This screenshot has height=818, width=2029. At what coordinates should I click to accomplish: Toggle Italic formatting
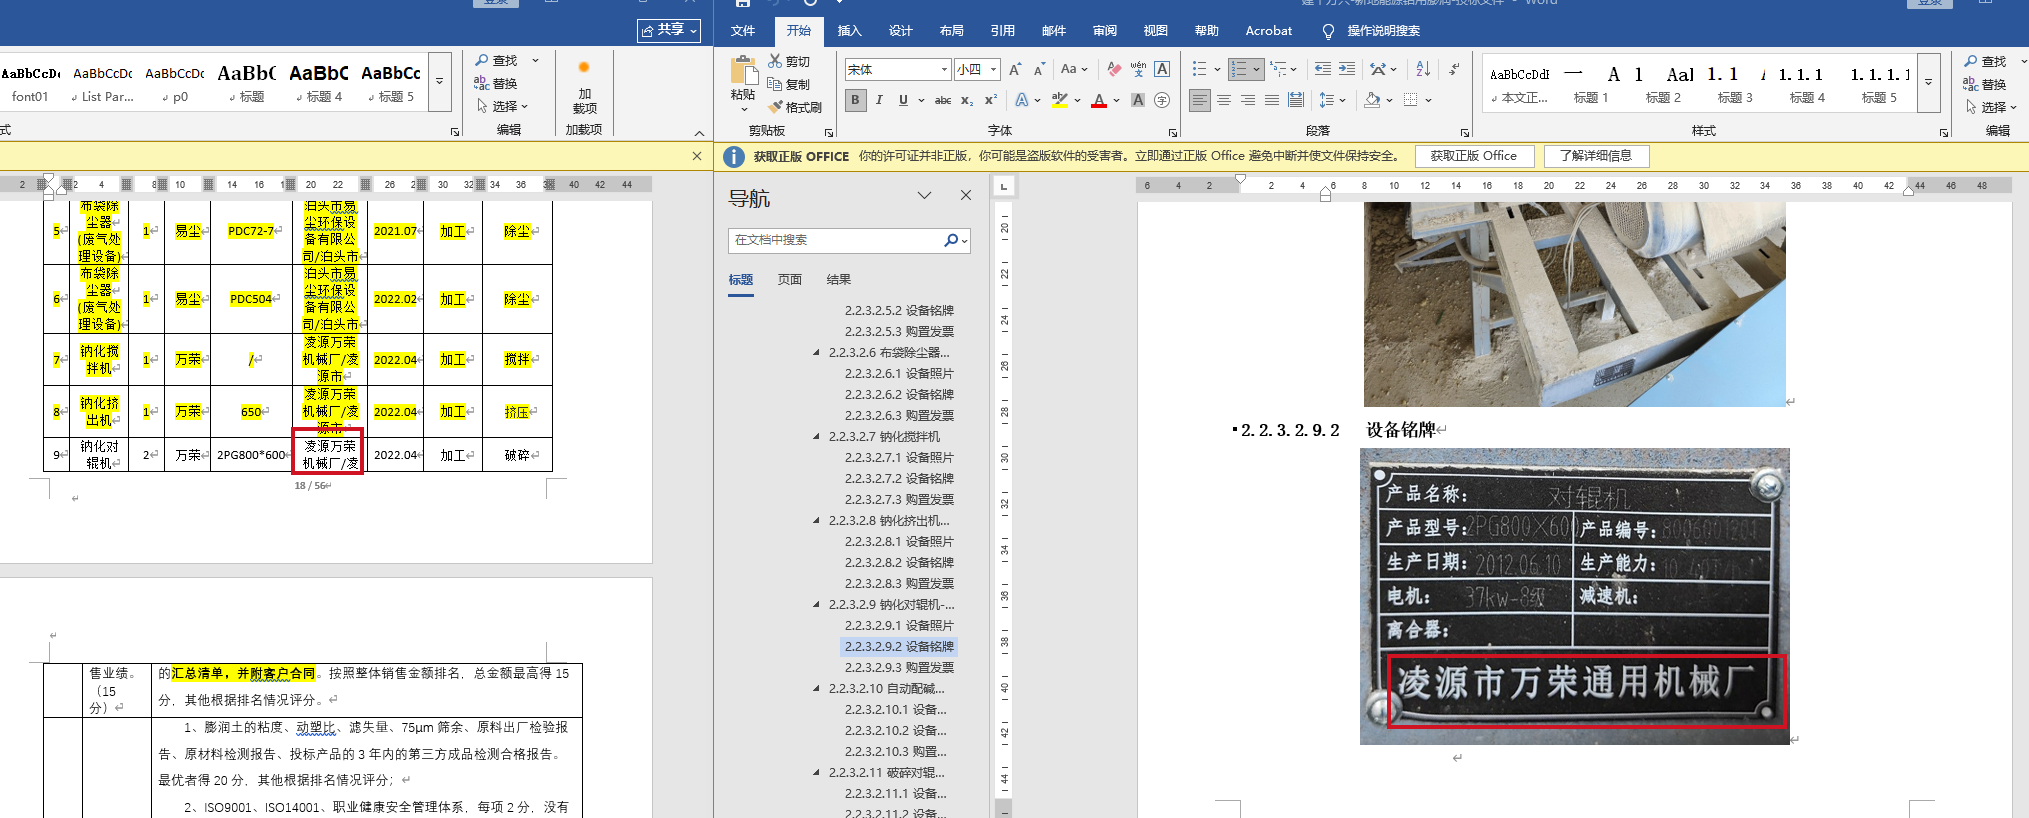(879, 100)
